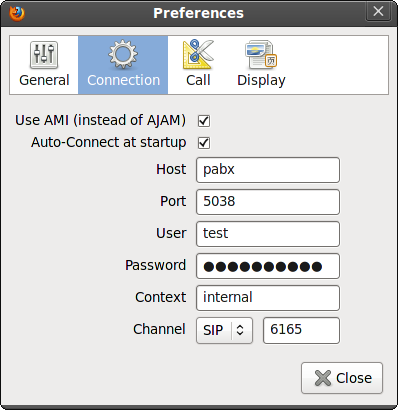
Task: Disable Auto-Connect at startup checkbox
Action: pos(204,143)
